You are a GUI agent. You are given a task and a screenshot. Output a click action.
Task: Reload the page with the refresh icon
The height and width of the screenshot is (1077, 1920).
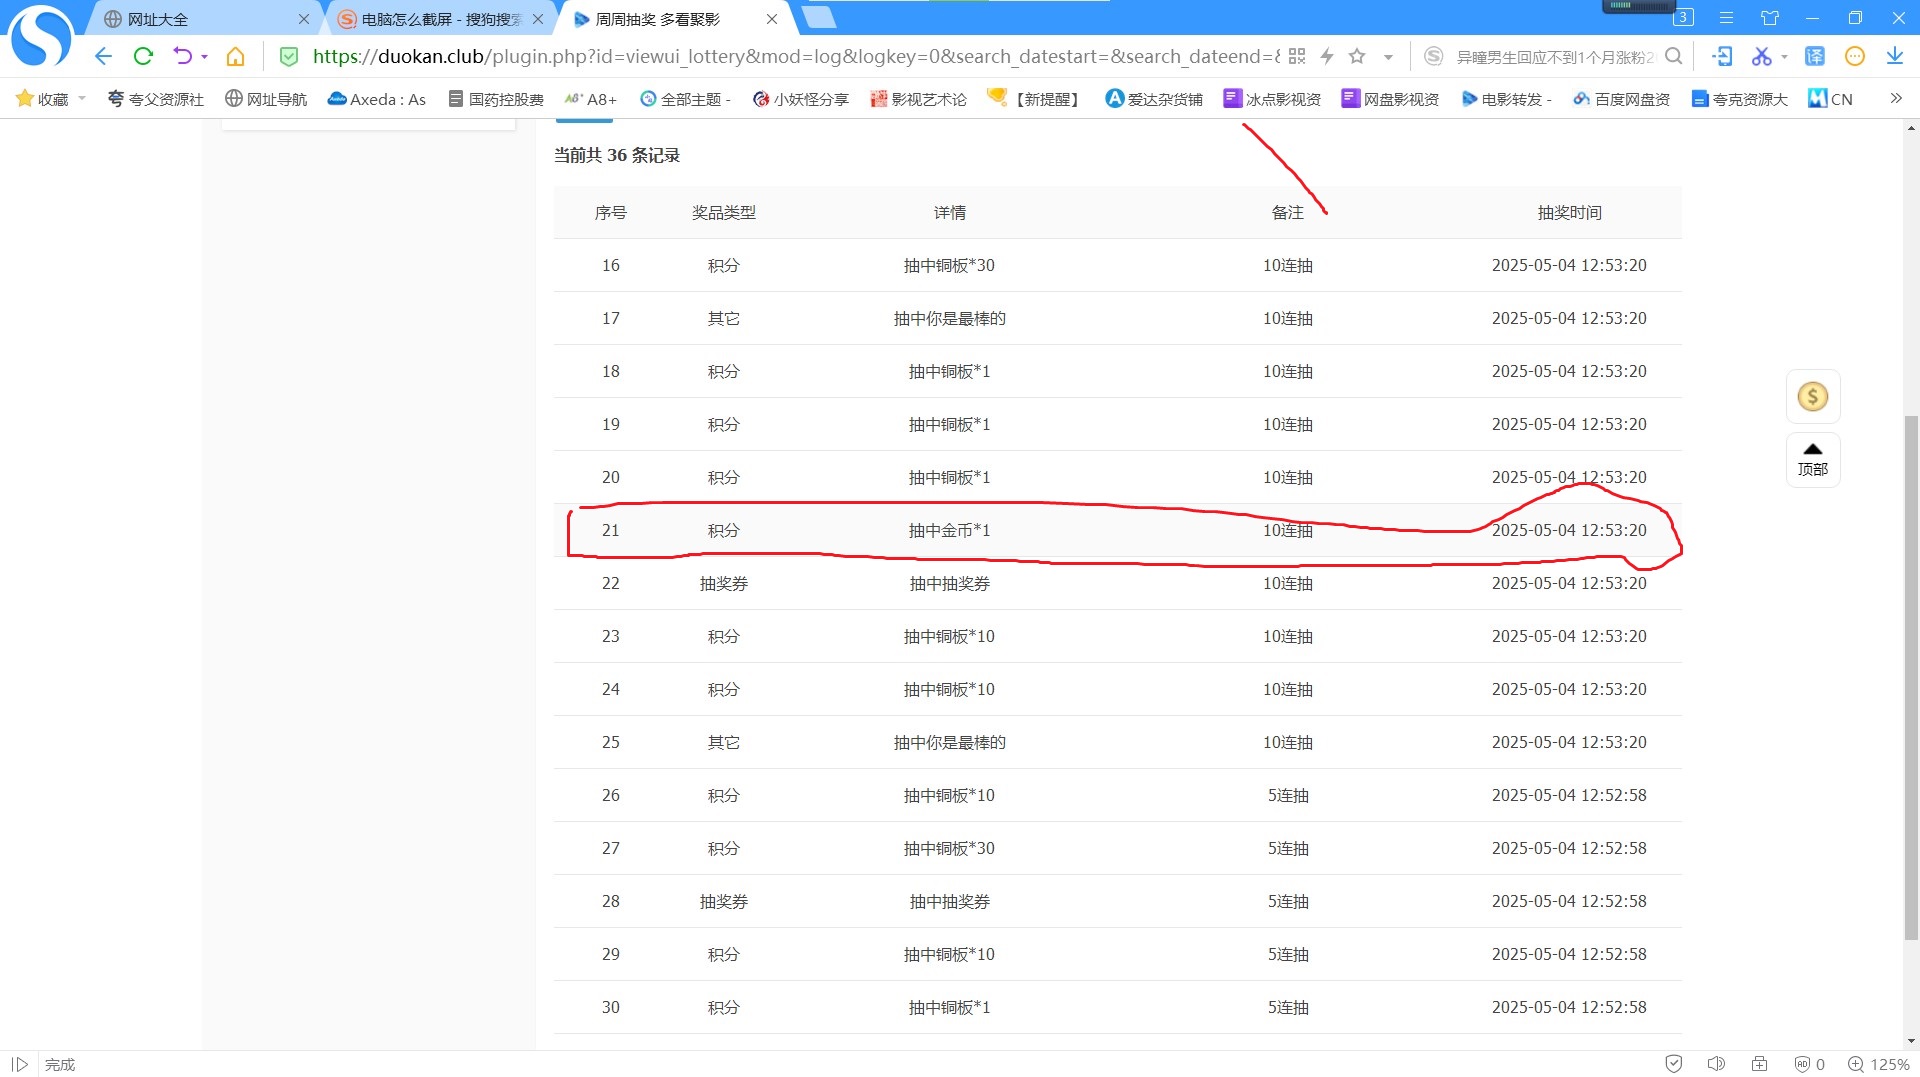click(x=143, y=57)
